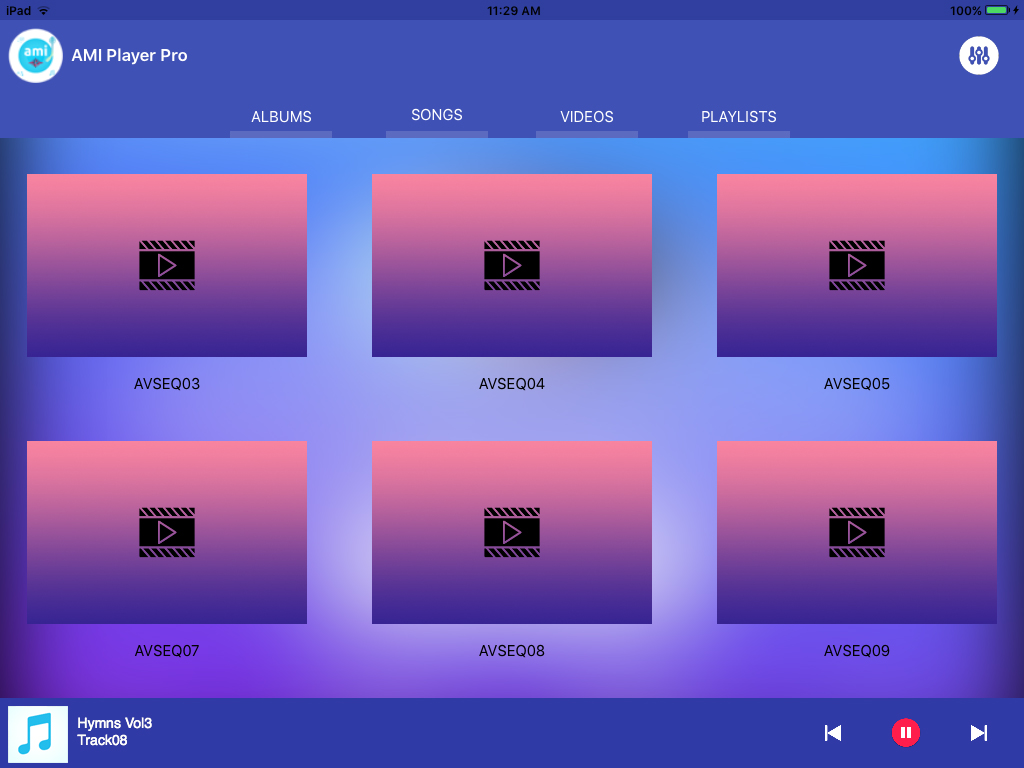Pause the currently playing track
The image size is (1024, 768).
coord(906,733)
